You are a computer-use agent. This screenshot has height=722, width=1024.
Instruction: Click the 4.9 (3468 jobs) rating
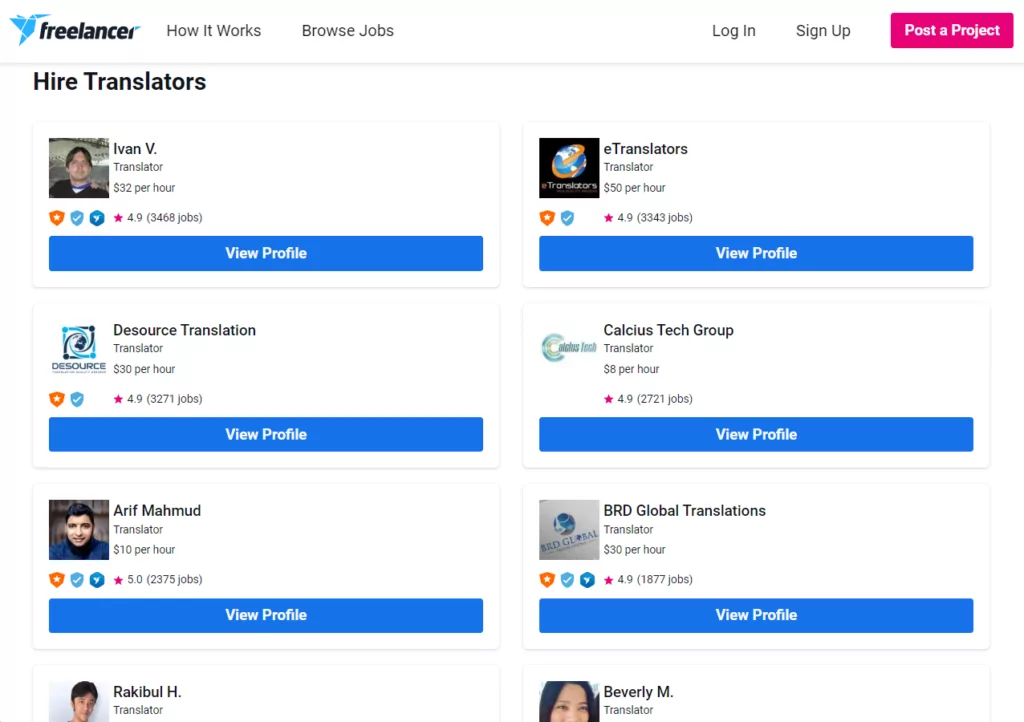pos(165,217)
